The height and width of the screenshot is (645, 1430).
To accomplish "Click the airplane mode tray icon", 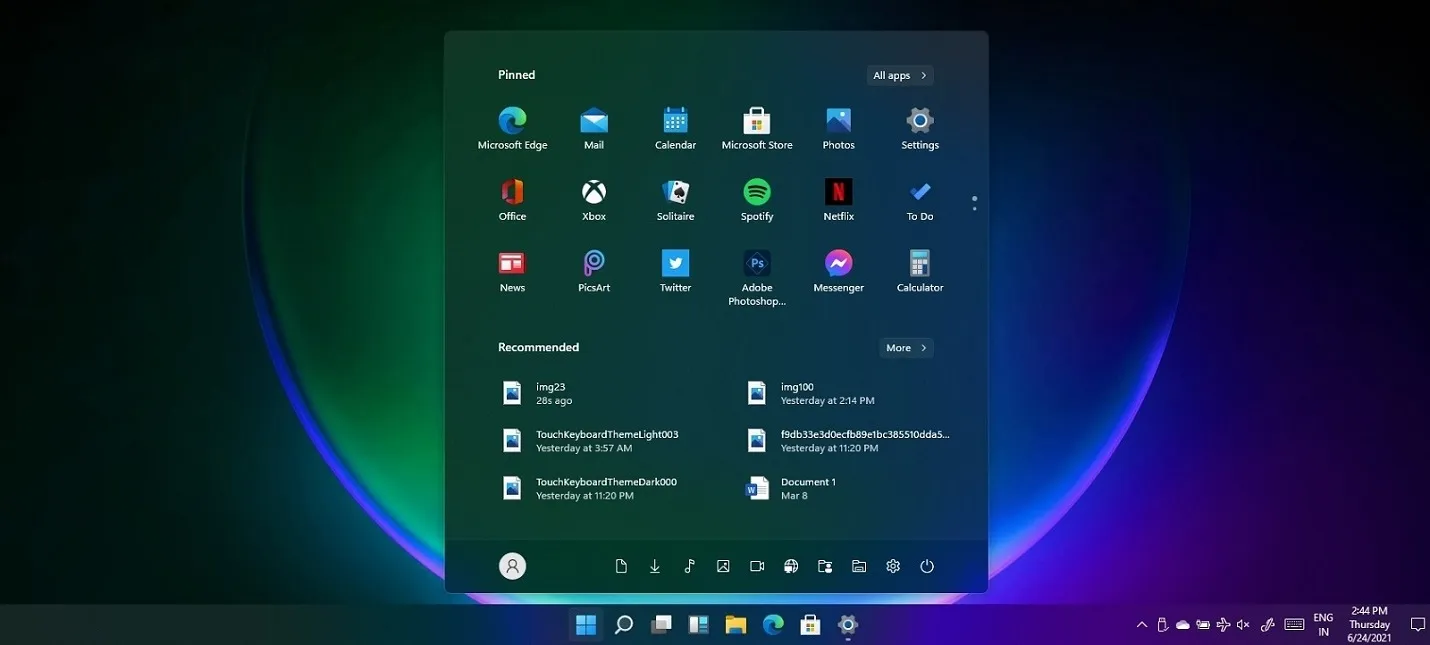I will (1223, 625).
